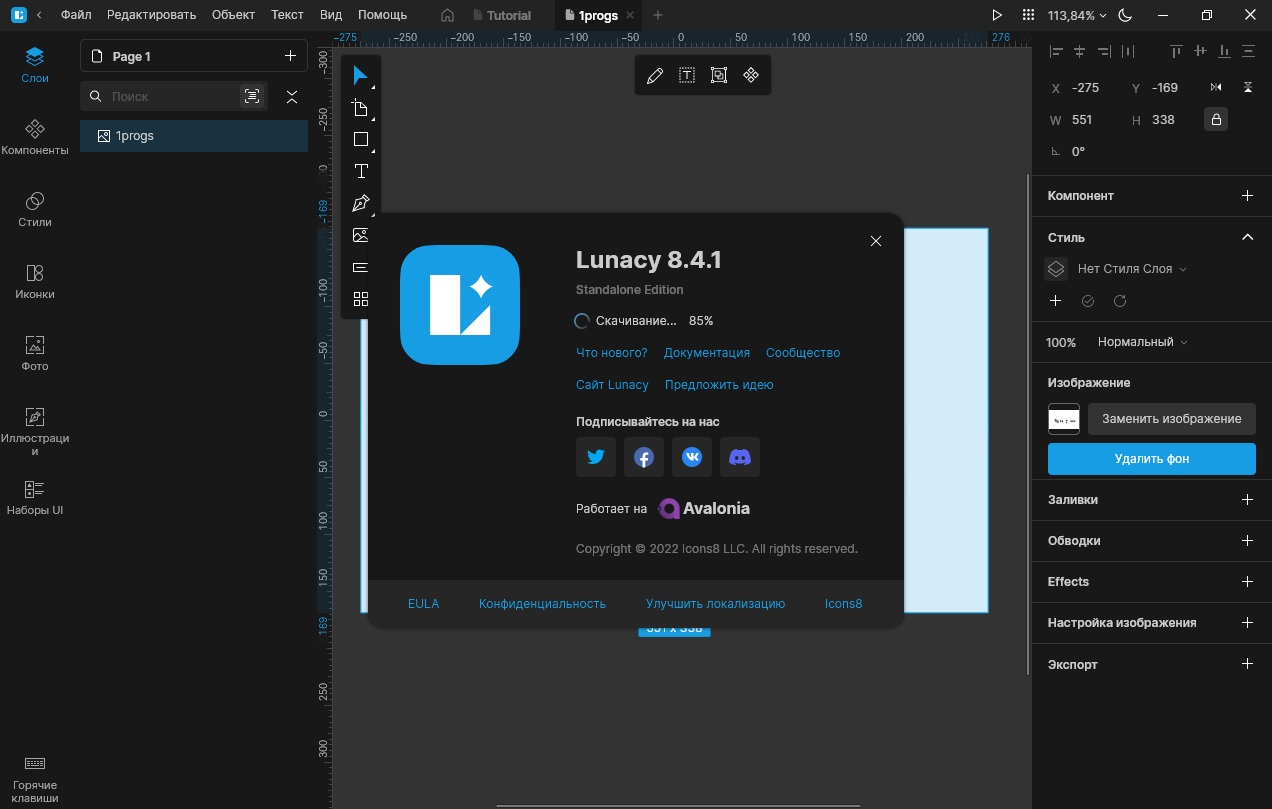The image size is (1272, 809).
Task: Open the Наборы UI sidebar panel
Action: click(35, 497)
